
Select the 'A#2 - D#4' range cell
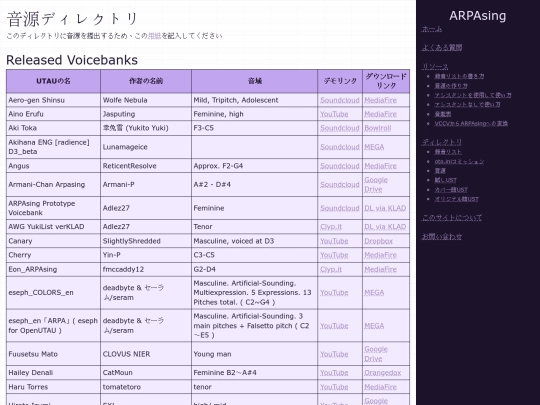(255, 185)
